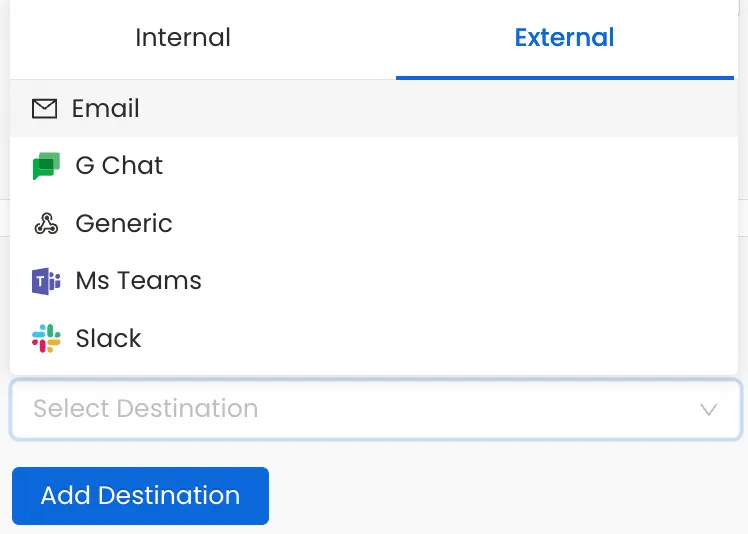Screen dimensions: 748x534
Task: Expand the Select Destination dropdown chevron
Action: pos(709,409)
